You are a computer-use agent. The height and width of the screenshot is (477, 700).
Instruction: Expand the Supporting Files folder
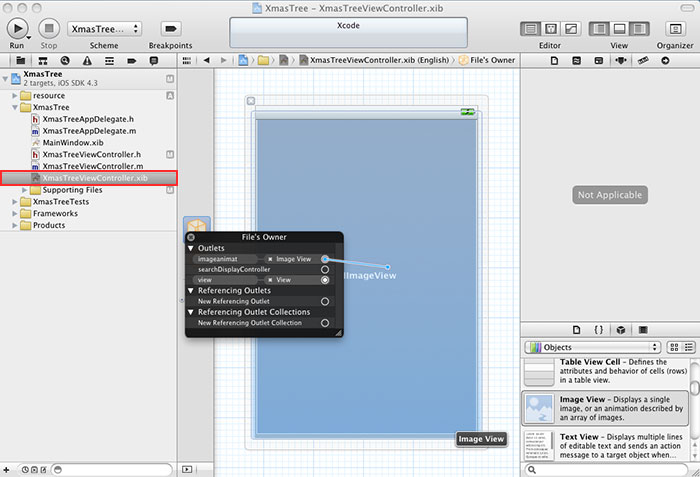[25, 190]
